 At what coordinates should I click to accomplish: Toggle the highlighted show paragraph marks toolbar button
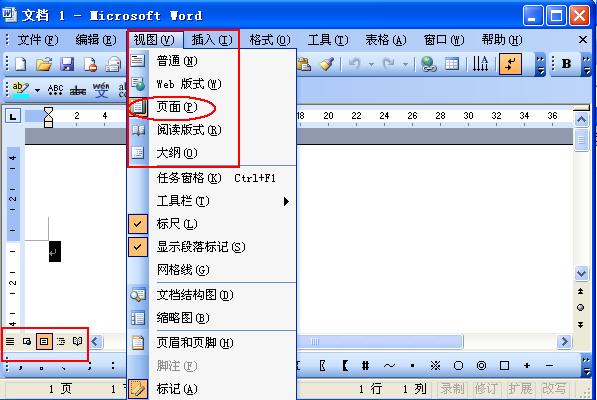[x=510, y=64]
